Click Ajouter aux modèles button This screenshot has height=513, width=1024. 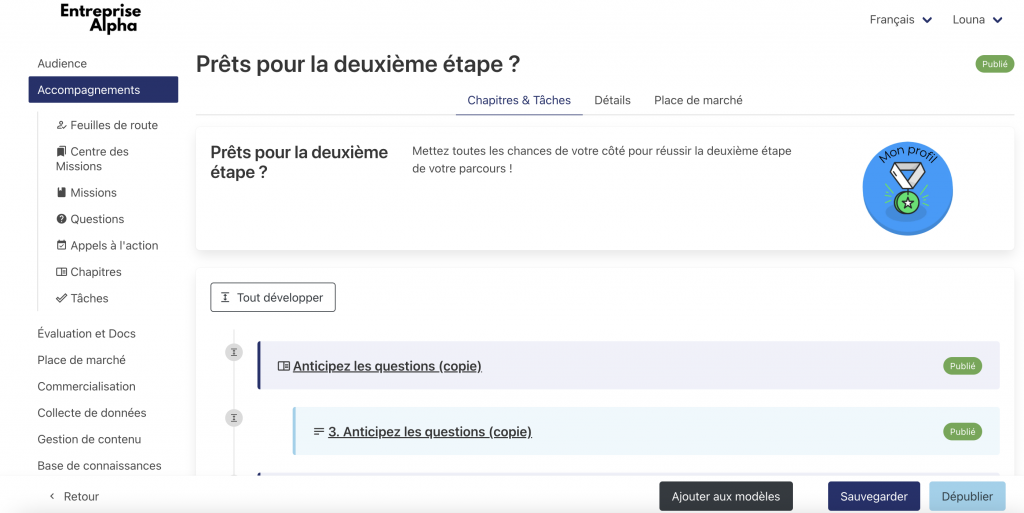pos(725,496)
